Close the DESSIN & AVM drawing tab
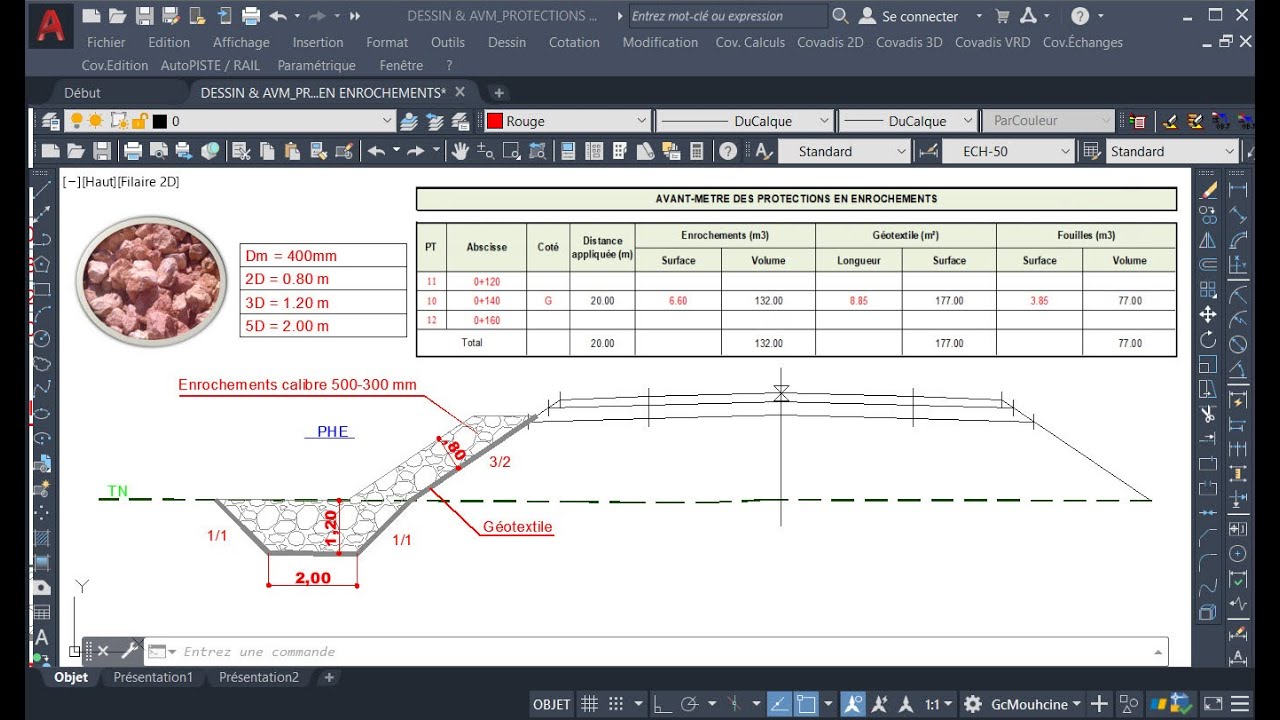 pos(460,92)
